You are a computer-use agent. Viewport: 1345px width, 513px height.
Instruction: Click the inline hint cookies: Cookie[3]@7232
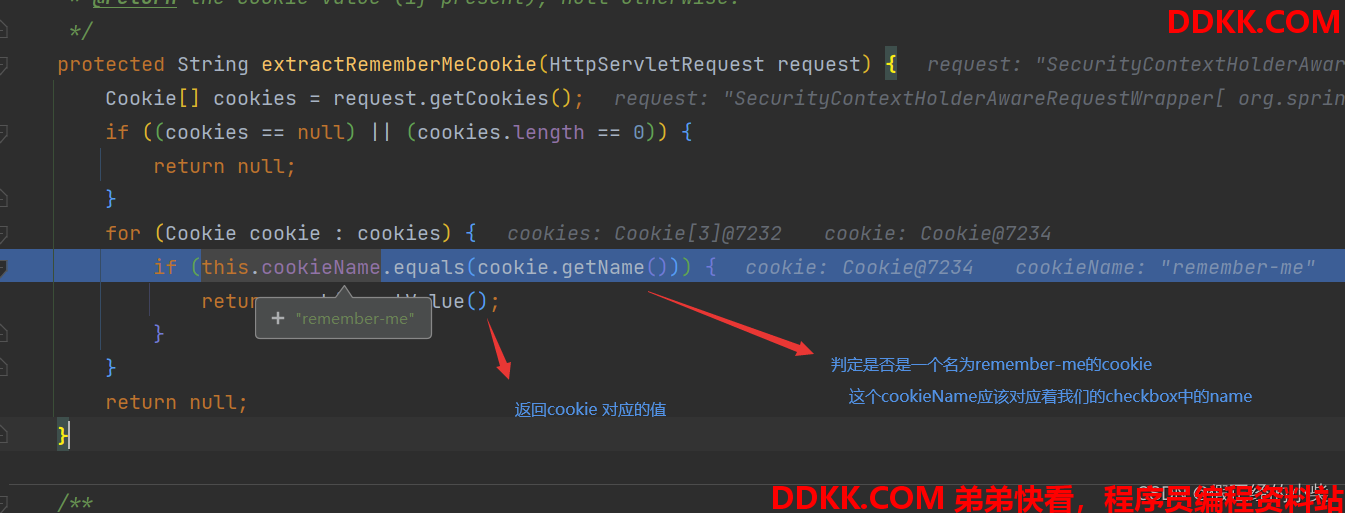click(x=644, y=233)
